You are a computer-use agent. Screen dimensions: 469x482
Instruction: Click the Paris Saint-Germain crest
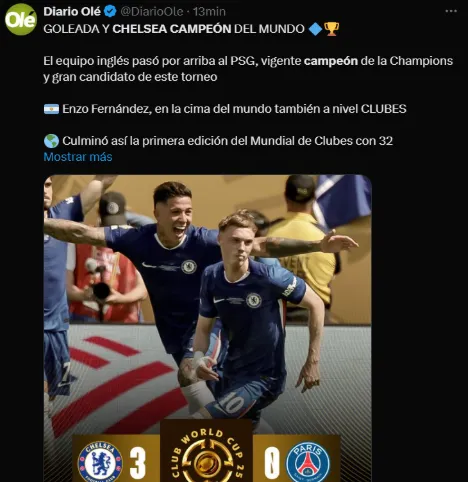point(308,462)
